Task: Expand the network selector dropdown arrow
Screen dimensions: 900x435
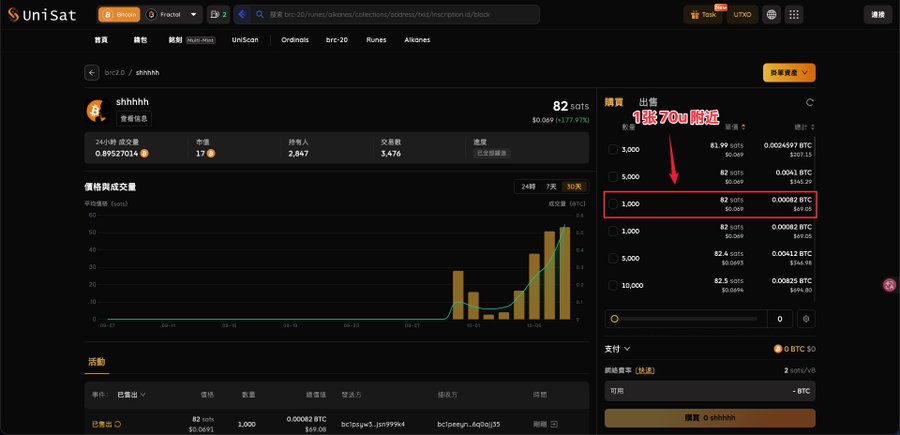Action: (x=194, y=15)
